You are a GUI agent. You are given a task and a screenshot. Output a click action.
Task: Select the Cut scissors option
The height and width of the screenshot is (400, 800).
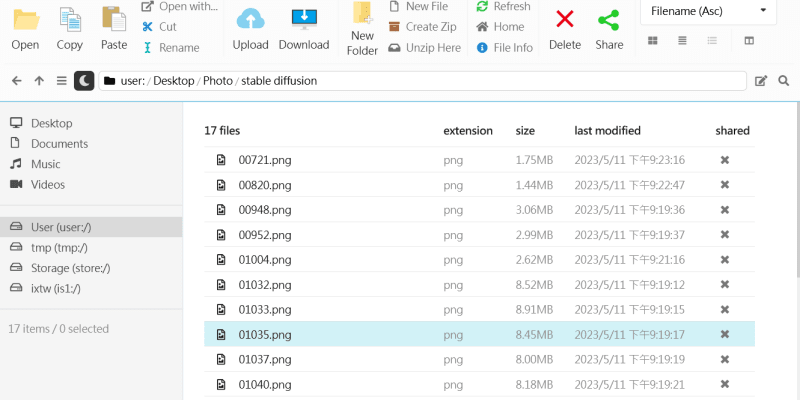click(160, 27)
